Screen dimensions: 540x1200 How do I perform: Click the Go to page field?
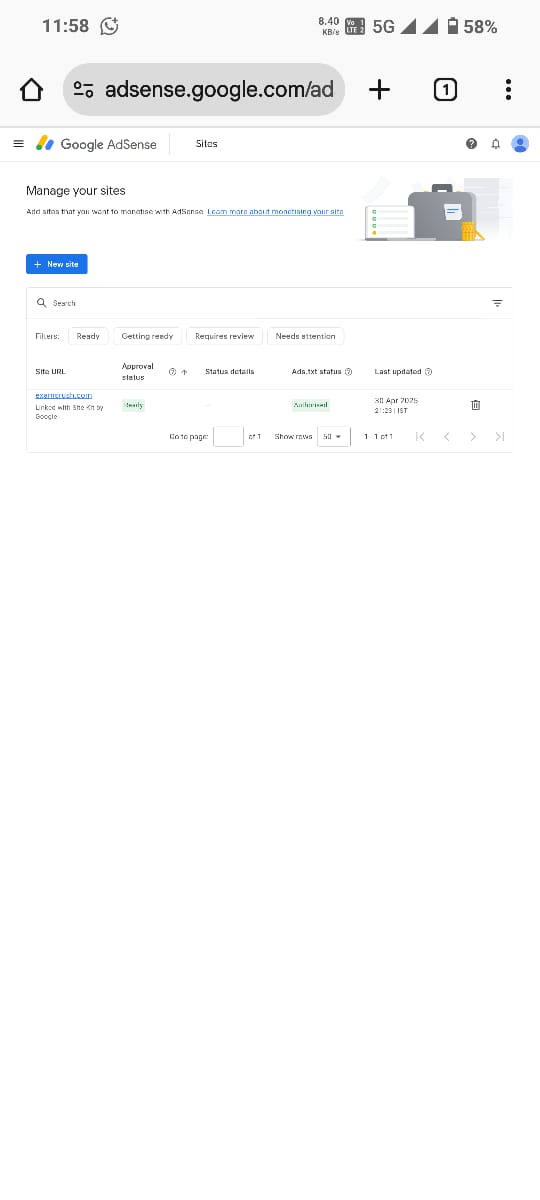(228, 437)
